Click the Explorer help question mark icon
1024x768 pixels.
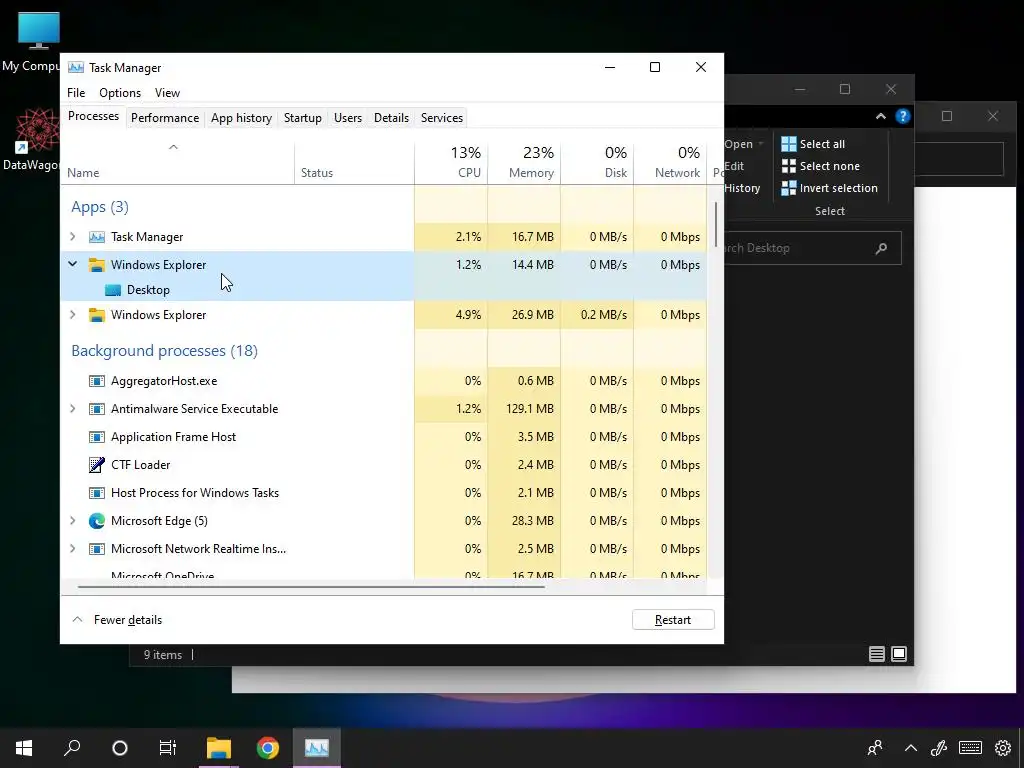[903, 116]
